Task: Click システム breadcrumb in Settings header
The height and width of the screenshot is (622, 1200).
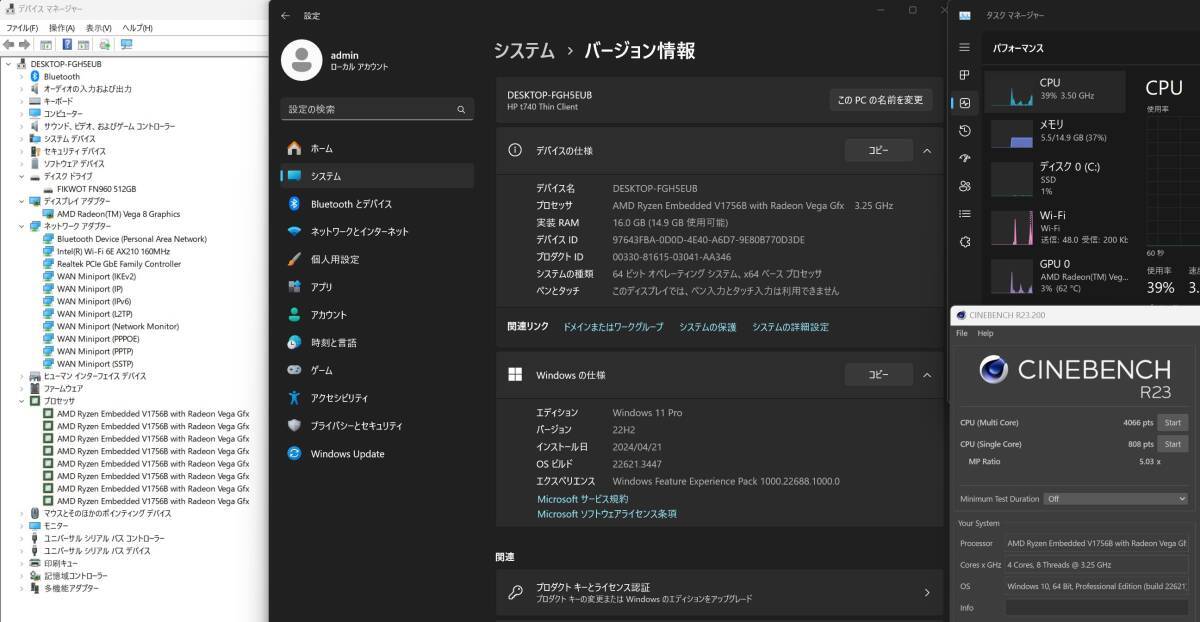Action: (524, 50)
